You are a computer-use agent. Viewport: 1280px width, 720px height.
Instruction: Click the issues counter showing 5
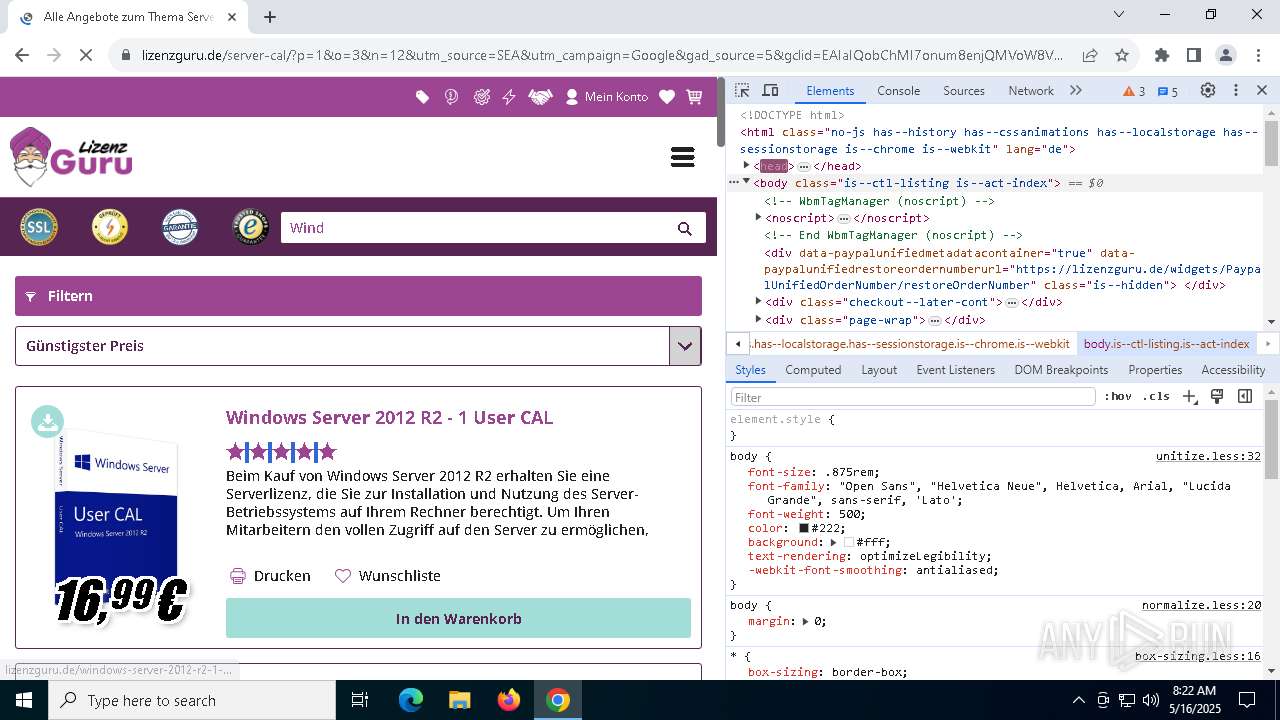tap(1168, 91)
